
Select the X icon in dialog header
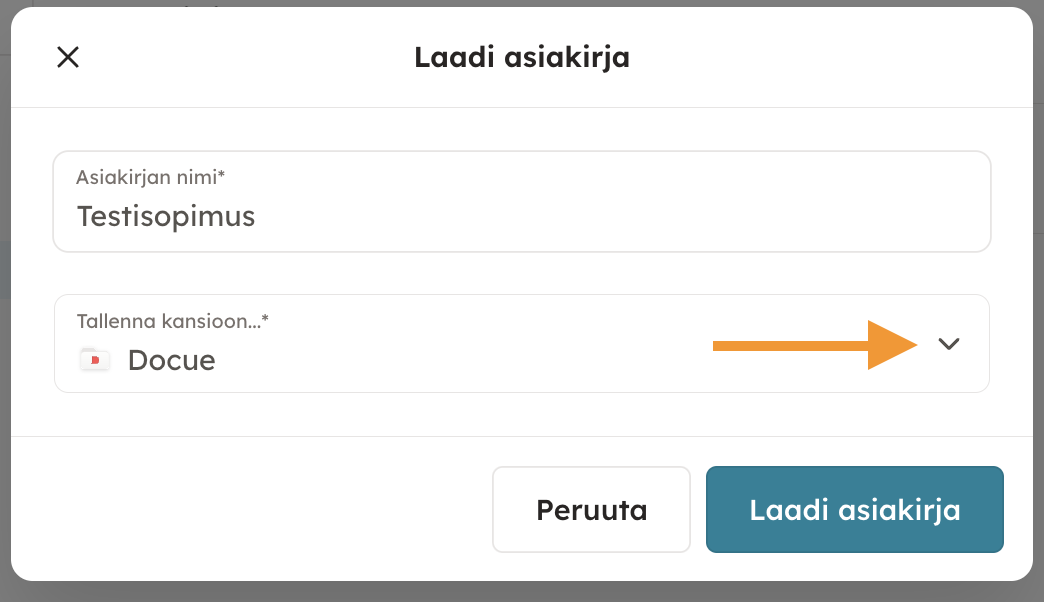(67, 57)
